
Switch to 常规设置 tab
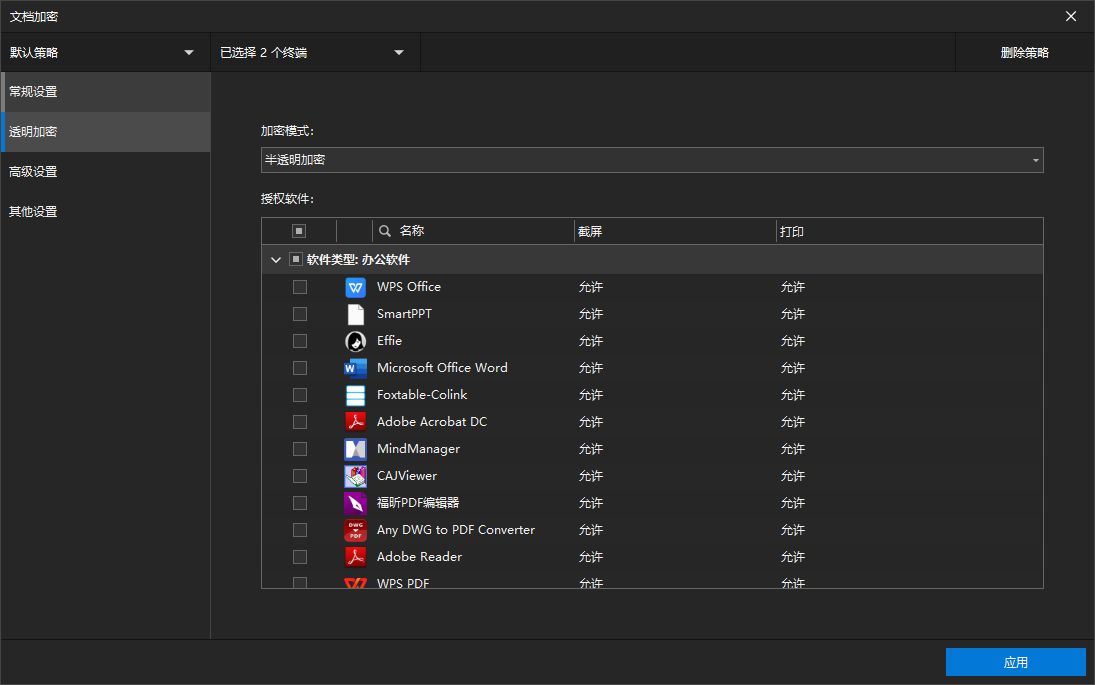point(105,91)
